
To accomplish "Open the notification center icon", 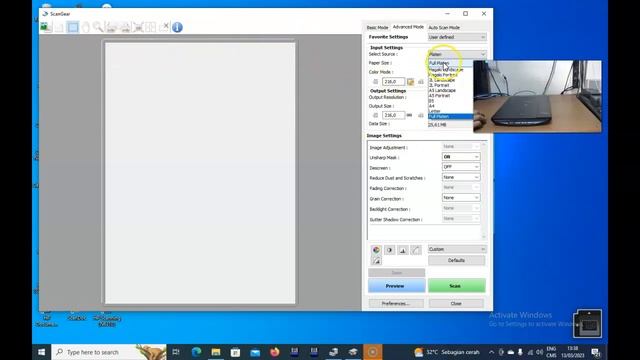I will (596, 352).
